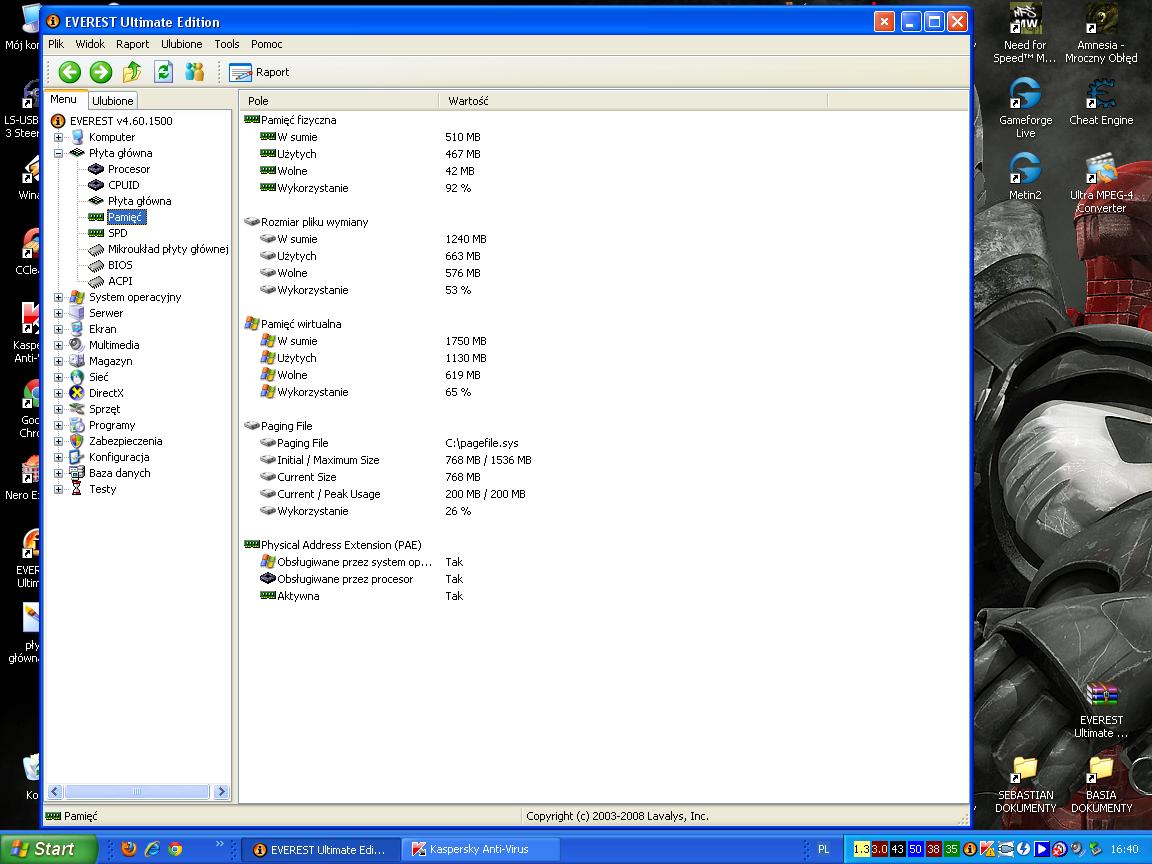Open the Plik menu
1152x864 pixels.
tap(56, 44)
